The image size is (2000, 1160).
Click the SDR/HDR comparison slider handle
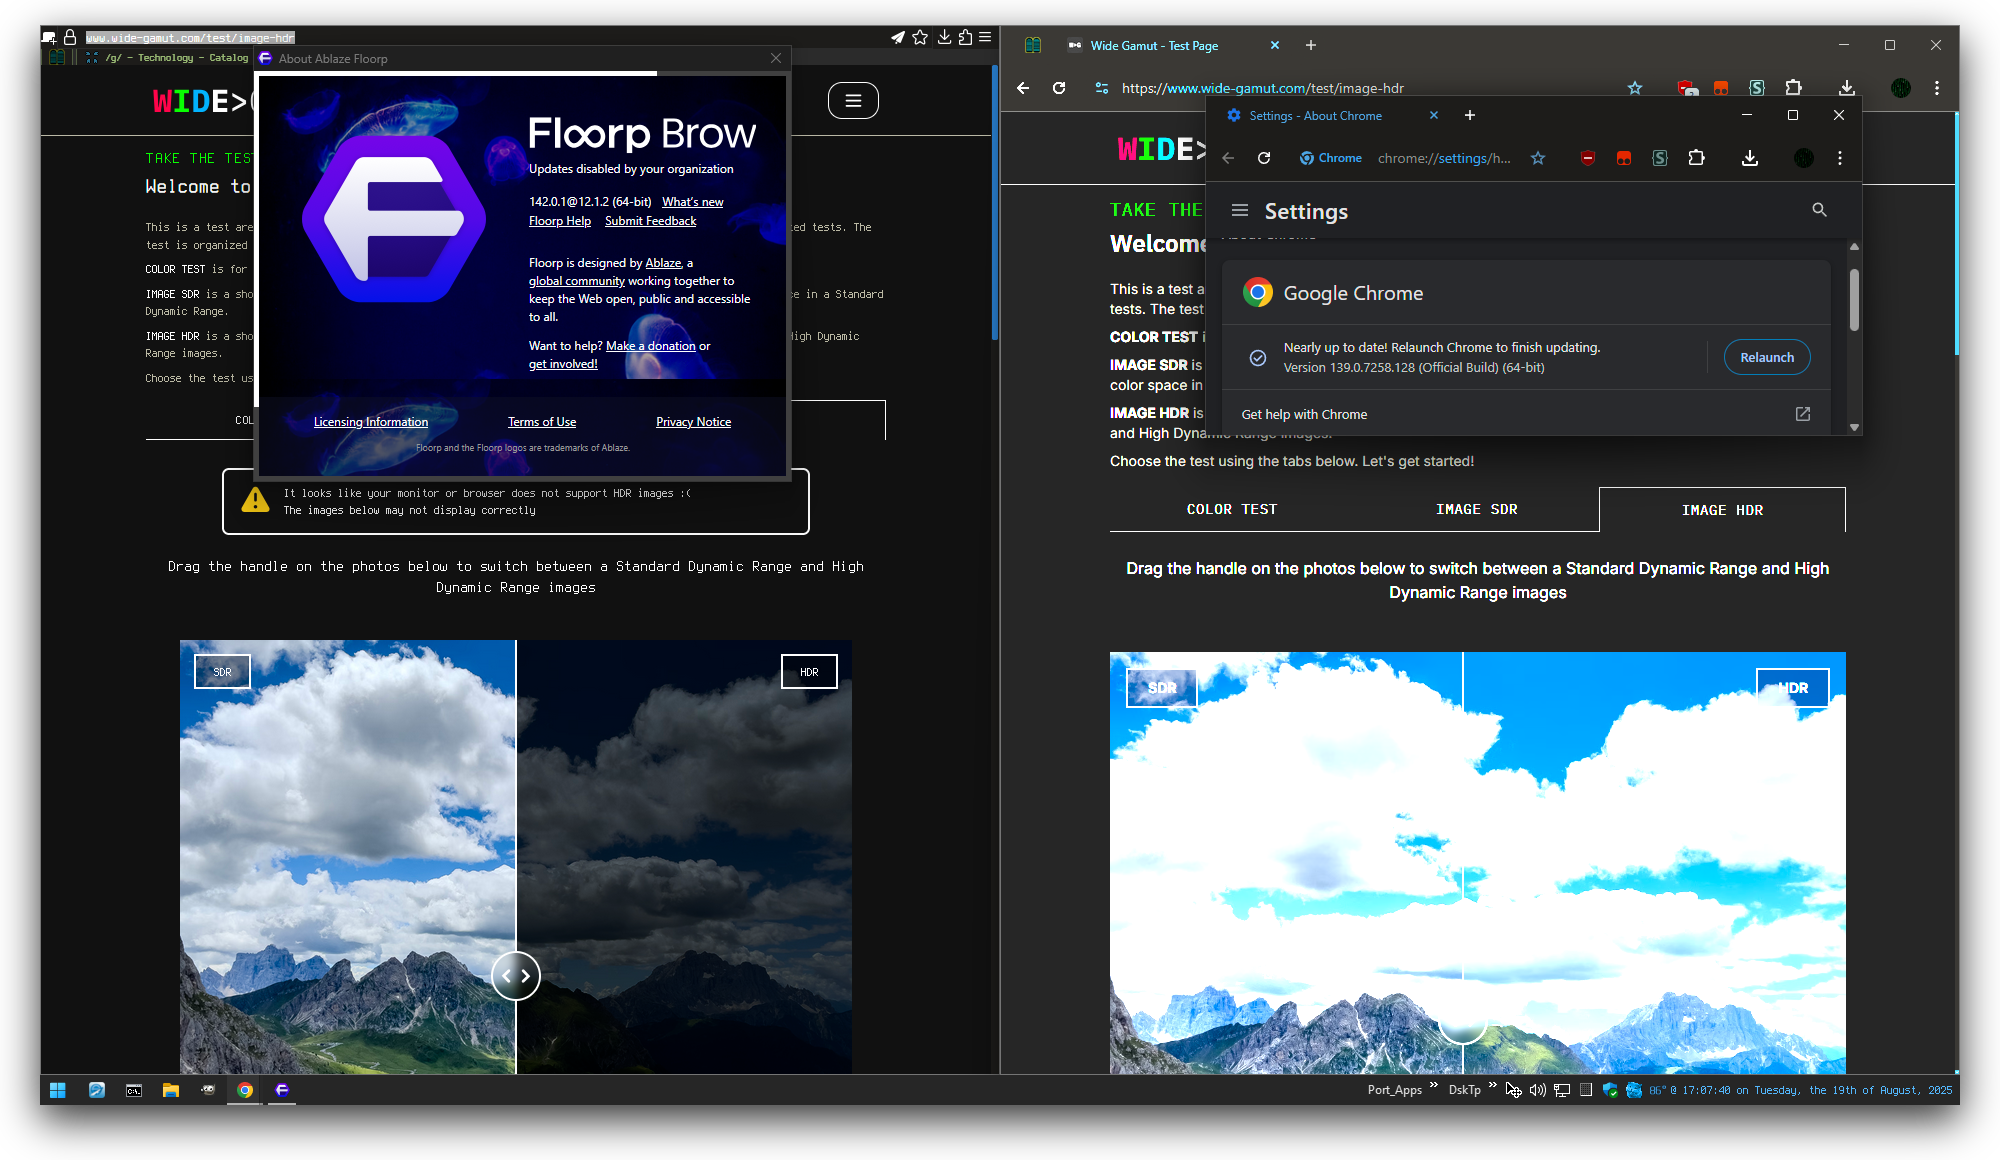(x=516, y=976)
